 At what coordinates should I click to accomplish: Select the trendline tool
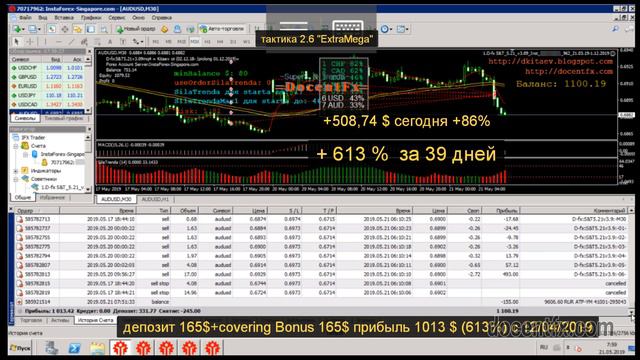click(71, 42)
